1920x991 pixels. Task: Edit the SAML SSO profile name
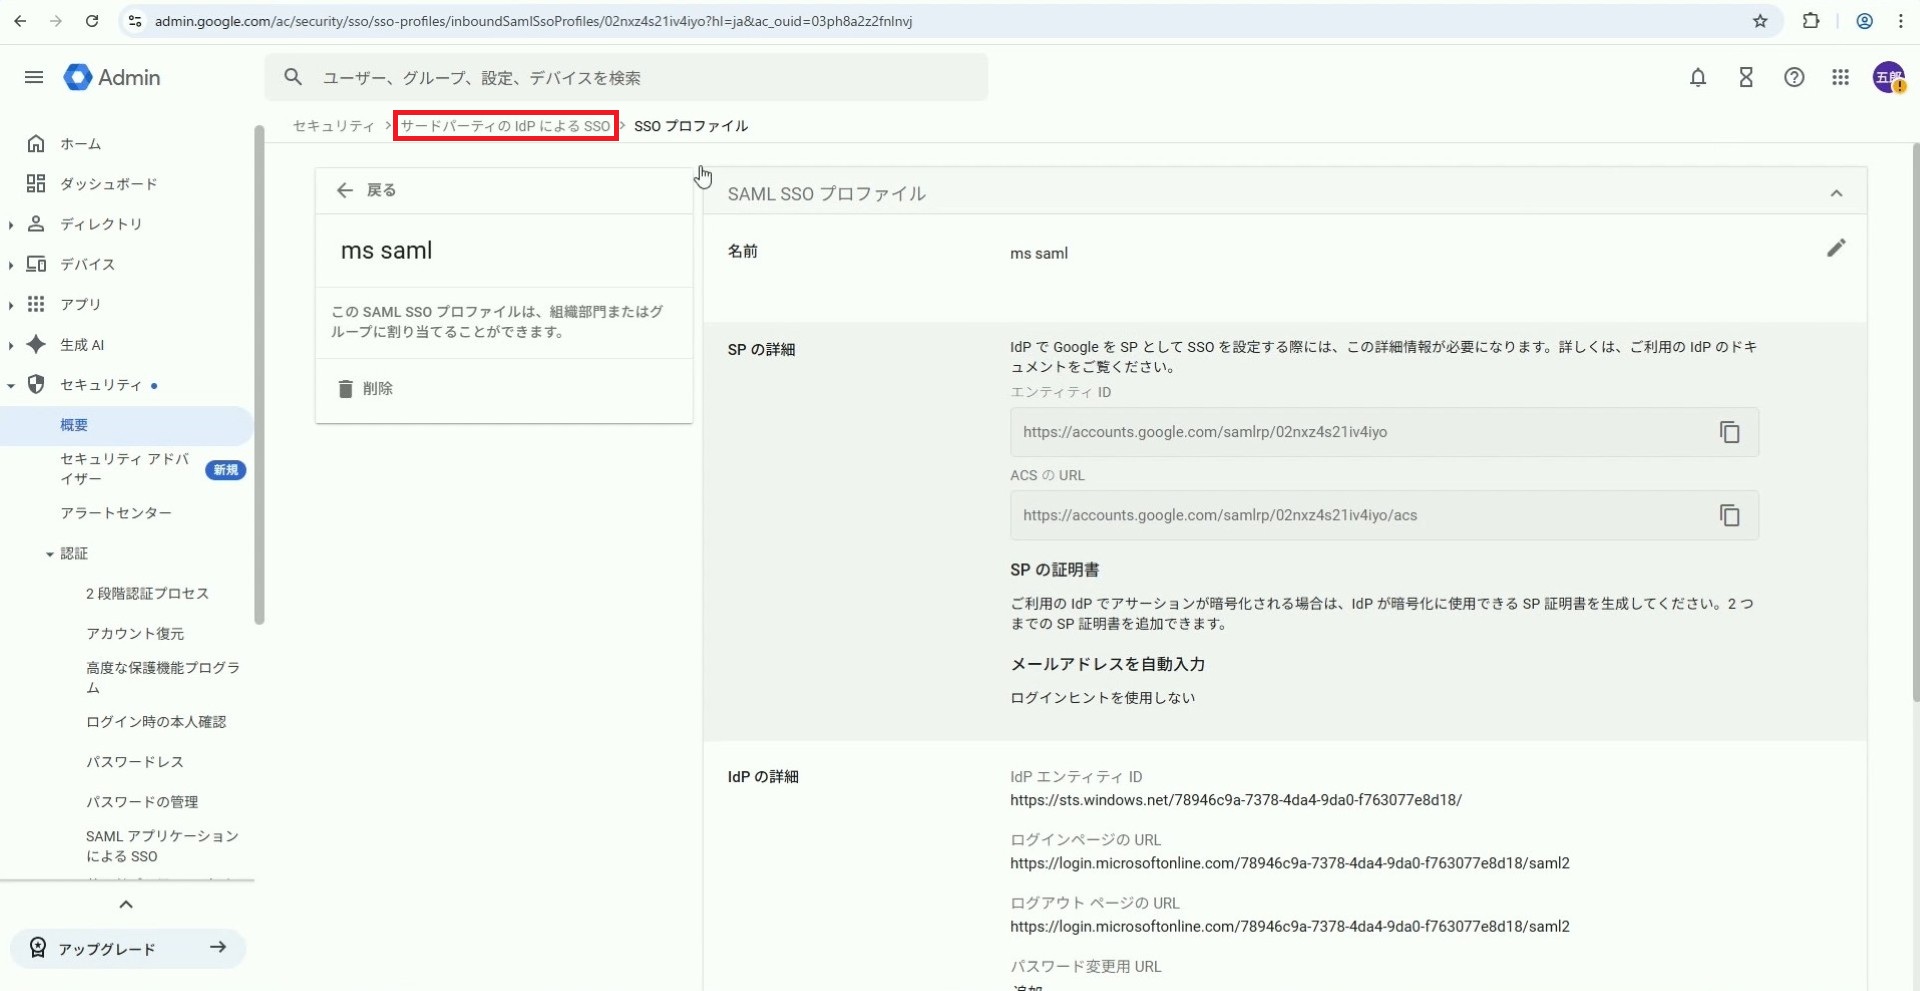tap(1835, 248)
